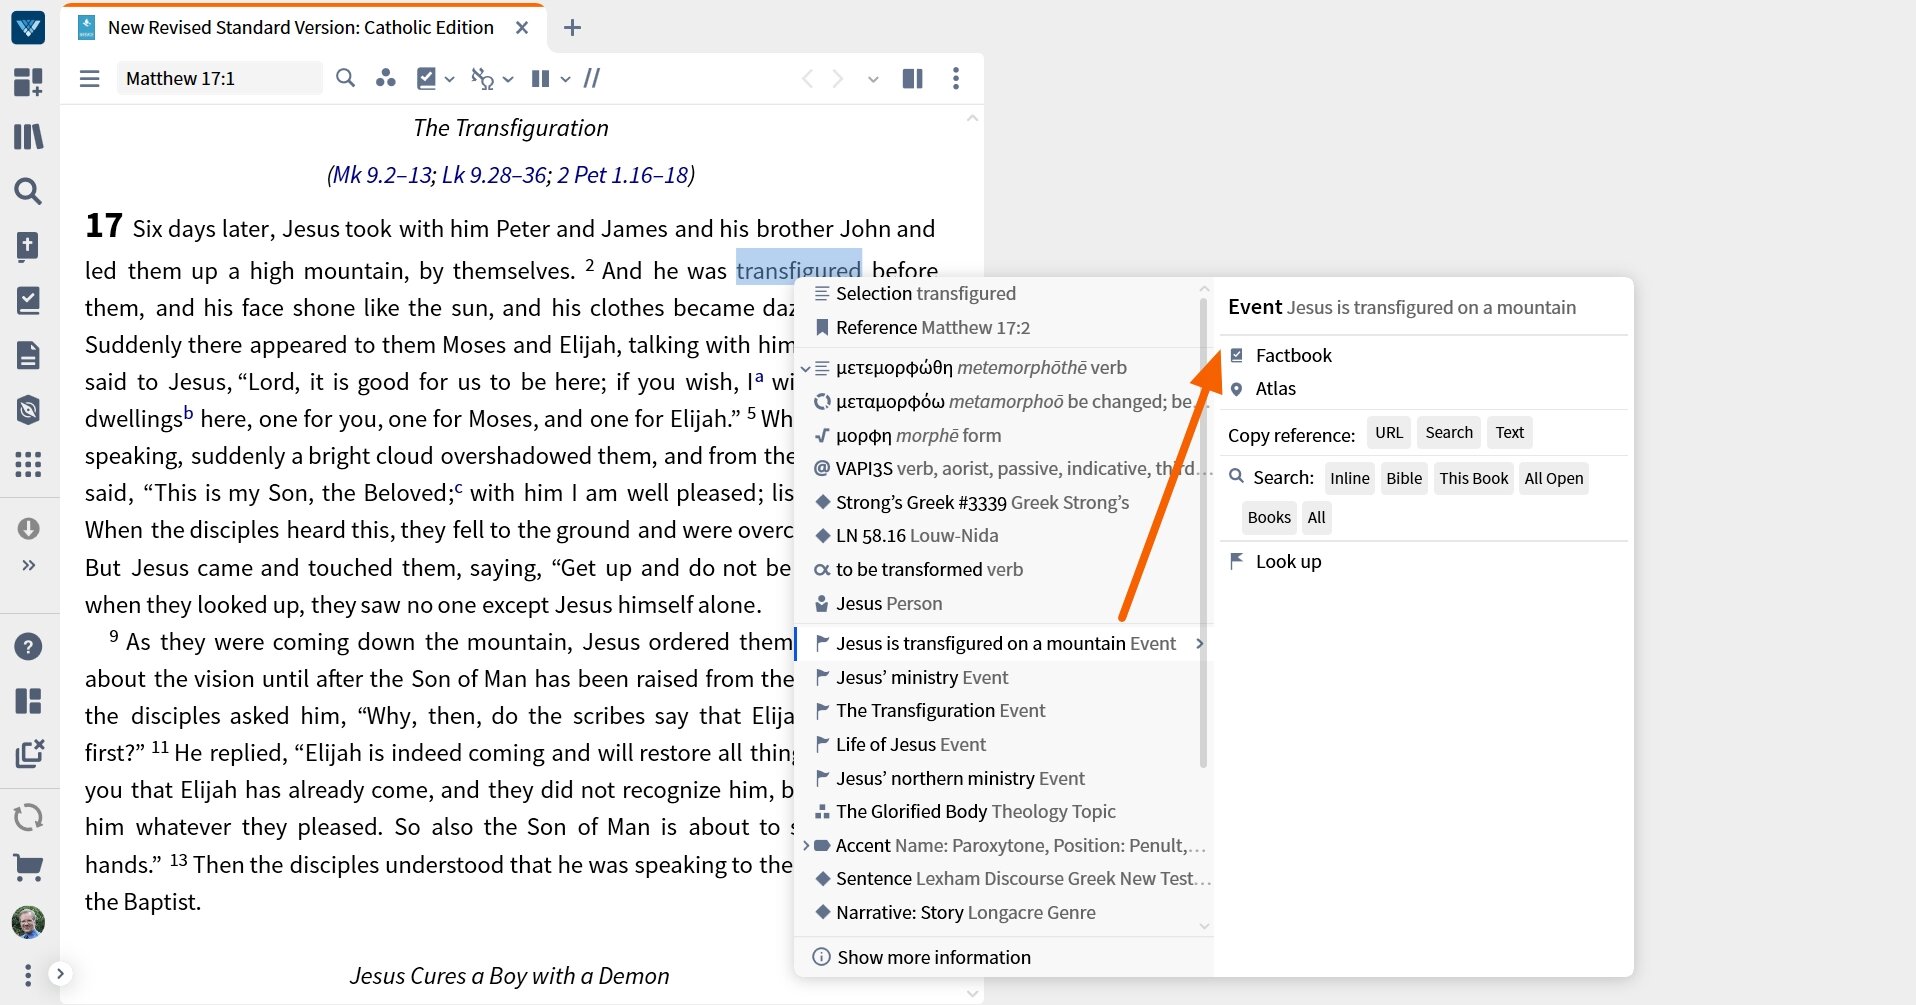Close the New Revised Standard Version tab

pos(522,28)
